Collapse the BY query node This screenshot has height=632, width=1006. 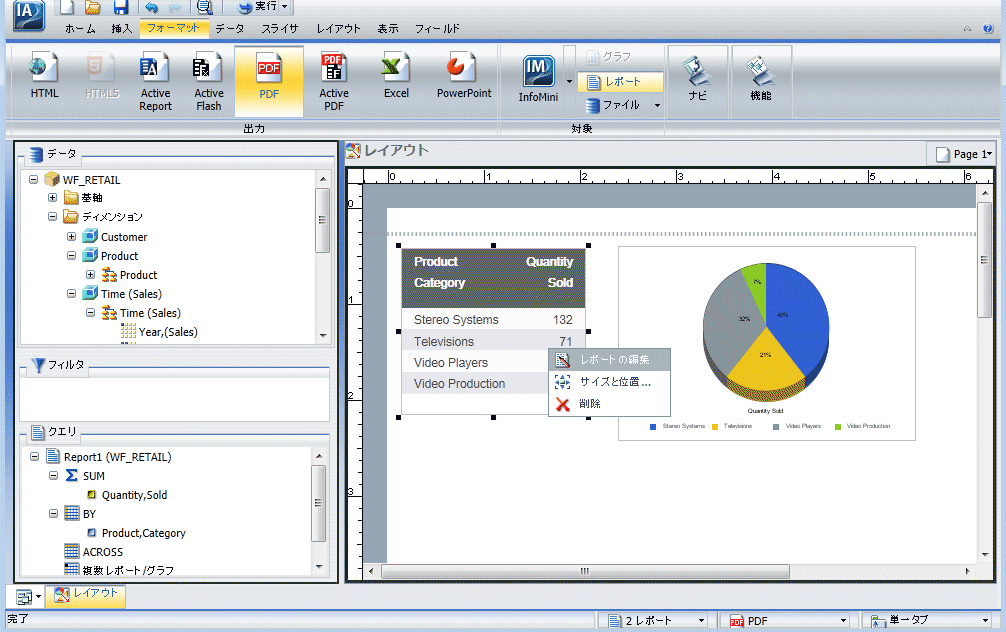coord(54,513)
